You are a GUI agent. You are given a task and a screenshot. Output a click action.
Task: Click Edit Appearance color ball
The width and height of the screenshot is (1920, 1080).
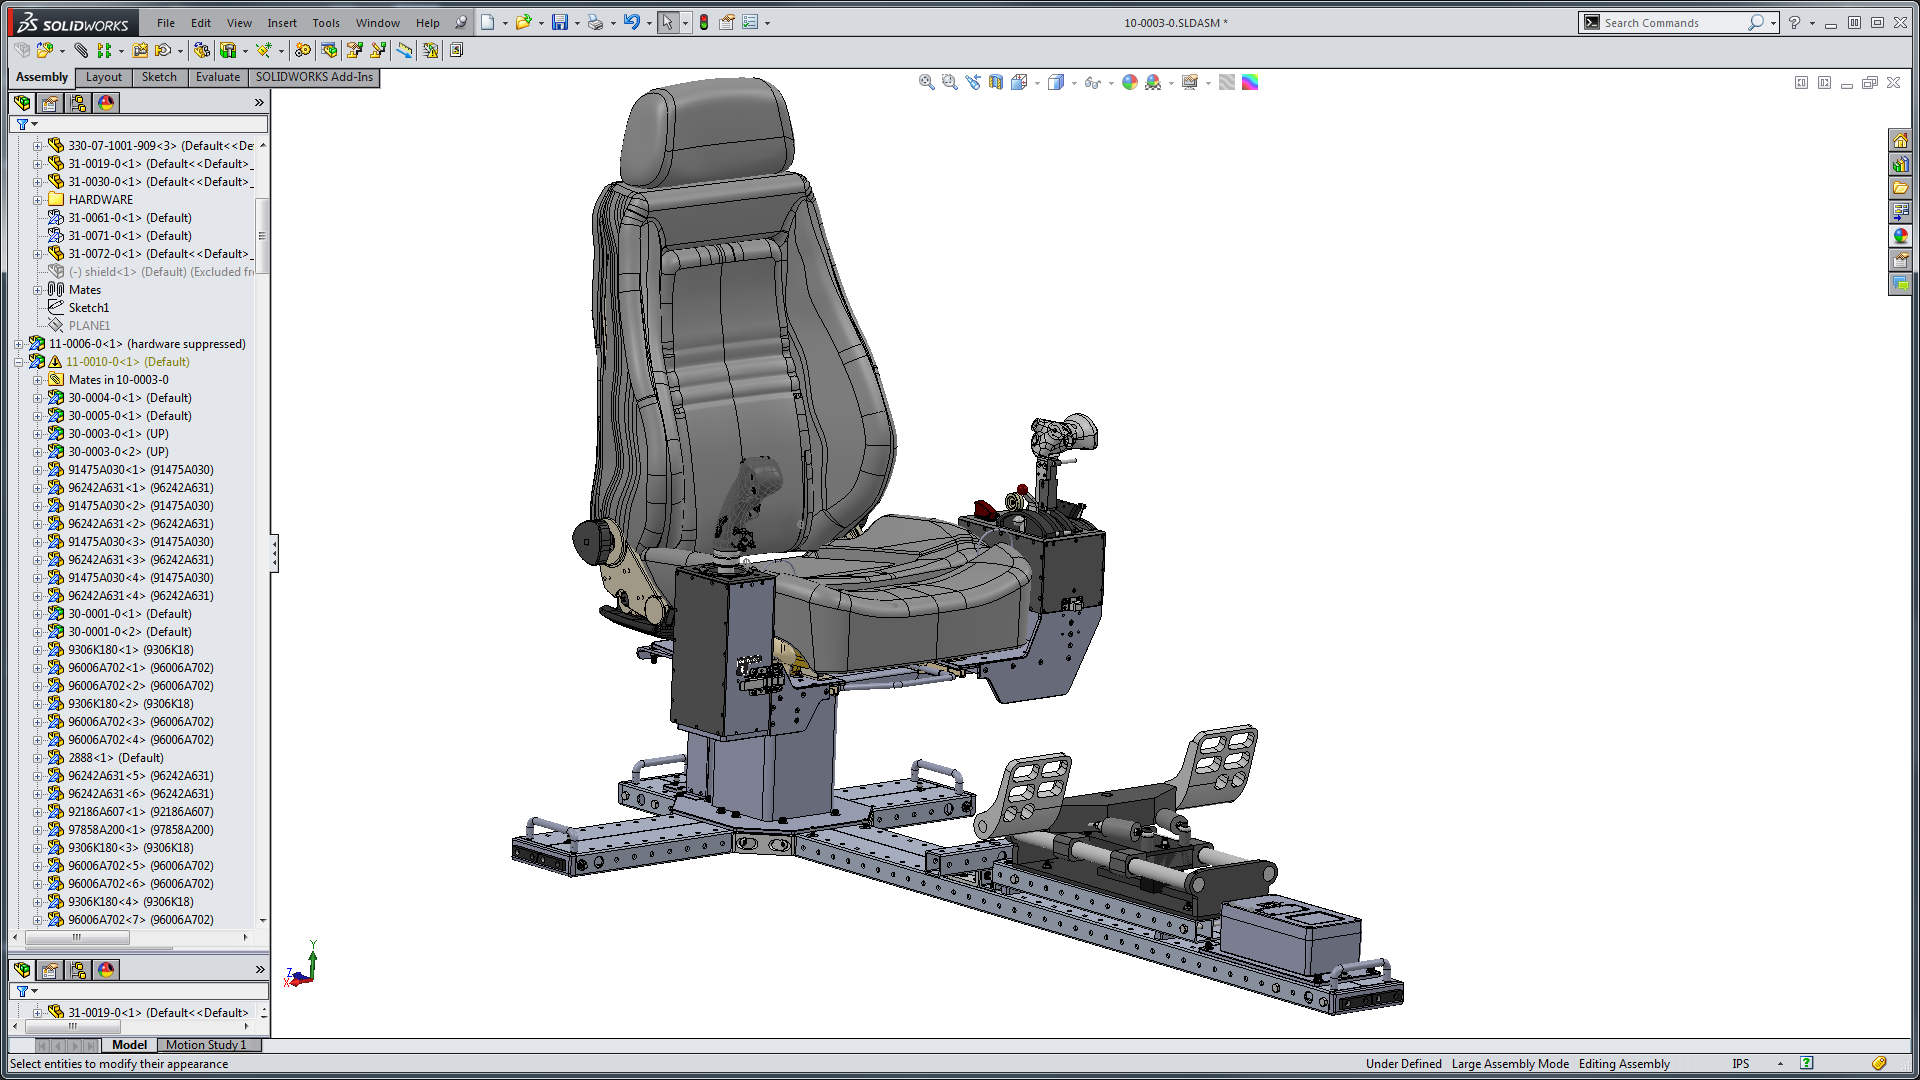[1129, 82]
